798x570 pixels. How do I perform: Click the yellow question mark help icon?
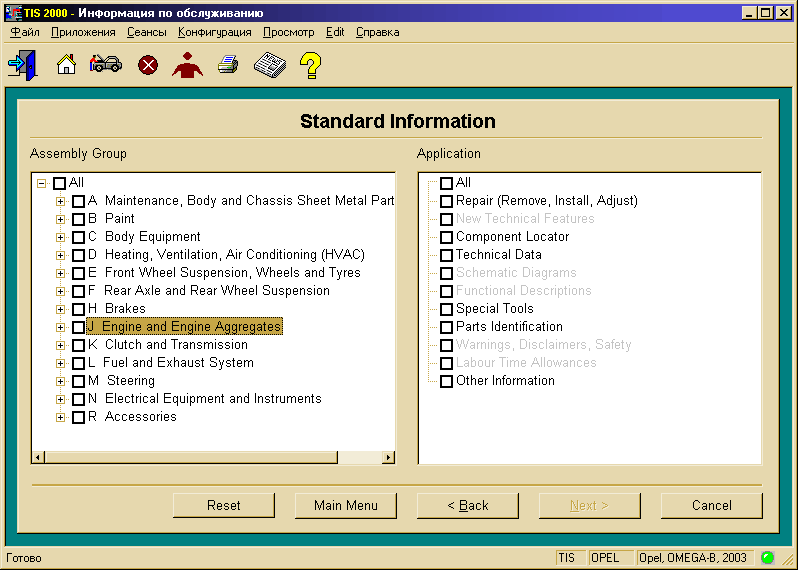(x=310, y=65)
